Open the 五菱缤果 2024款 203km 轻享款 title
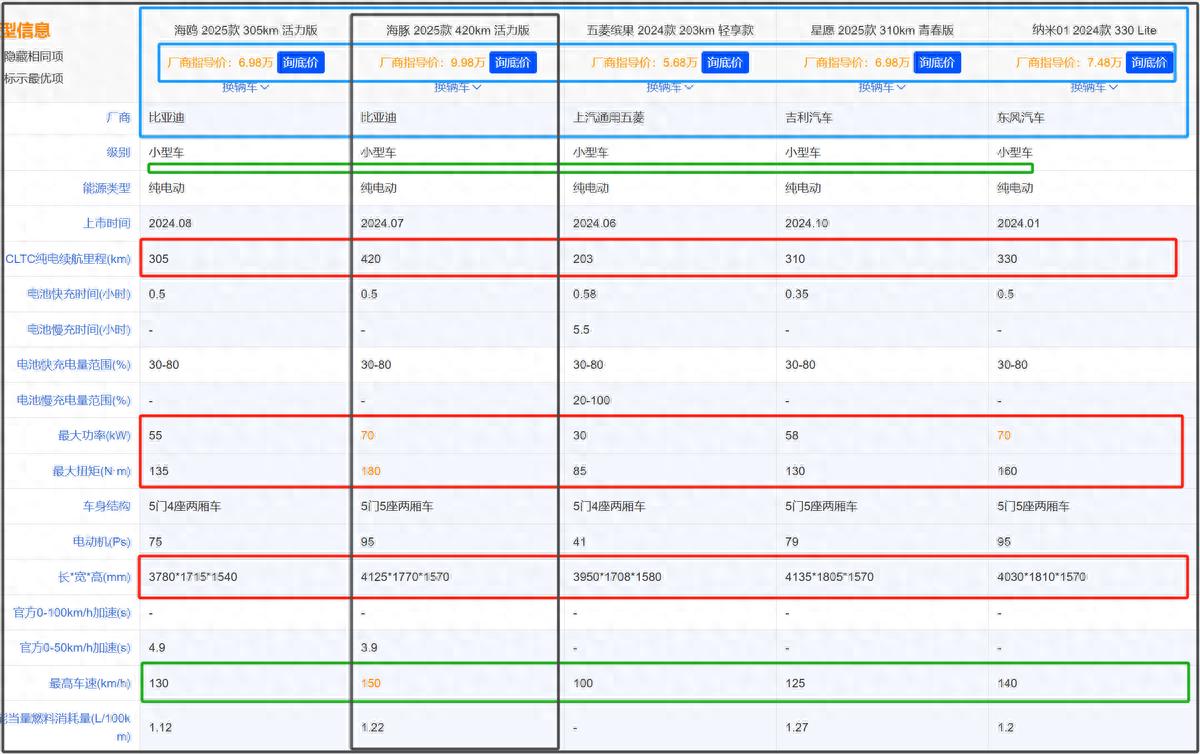 (x=670, y=30)
